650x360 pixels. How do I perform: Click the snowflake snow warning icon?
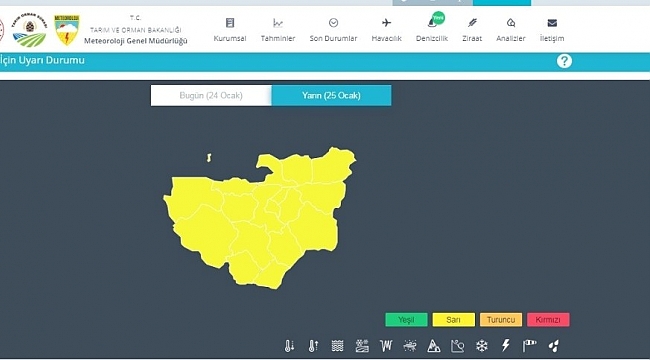point(482,345)
